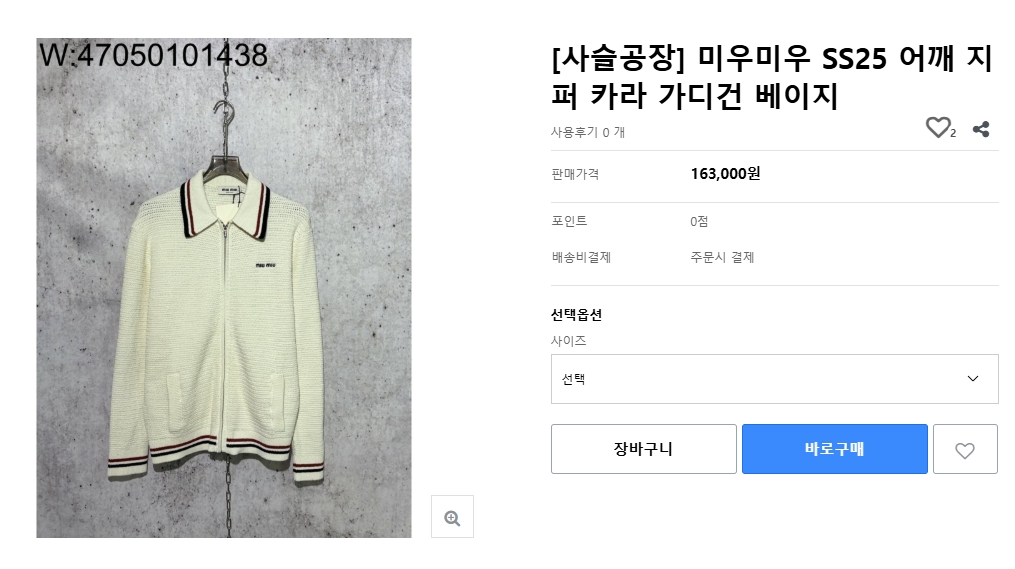Click the 포인트 label
Image resolution: width=1015 pixels, height=569 pixels.
[x=569, y=221]
